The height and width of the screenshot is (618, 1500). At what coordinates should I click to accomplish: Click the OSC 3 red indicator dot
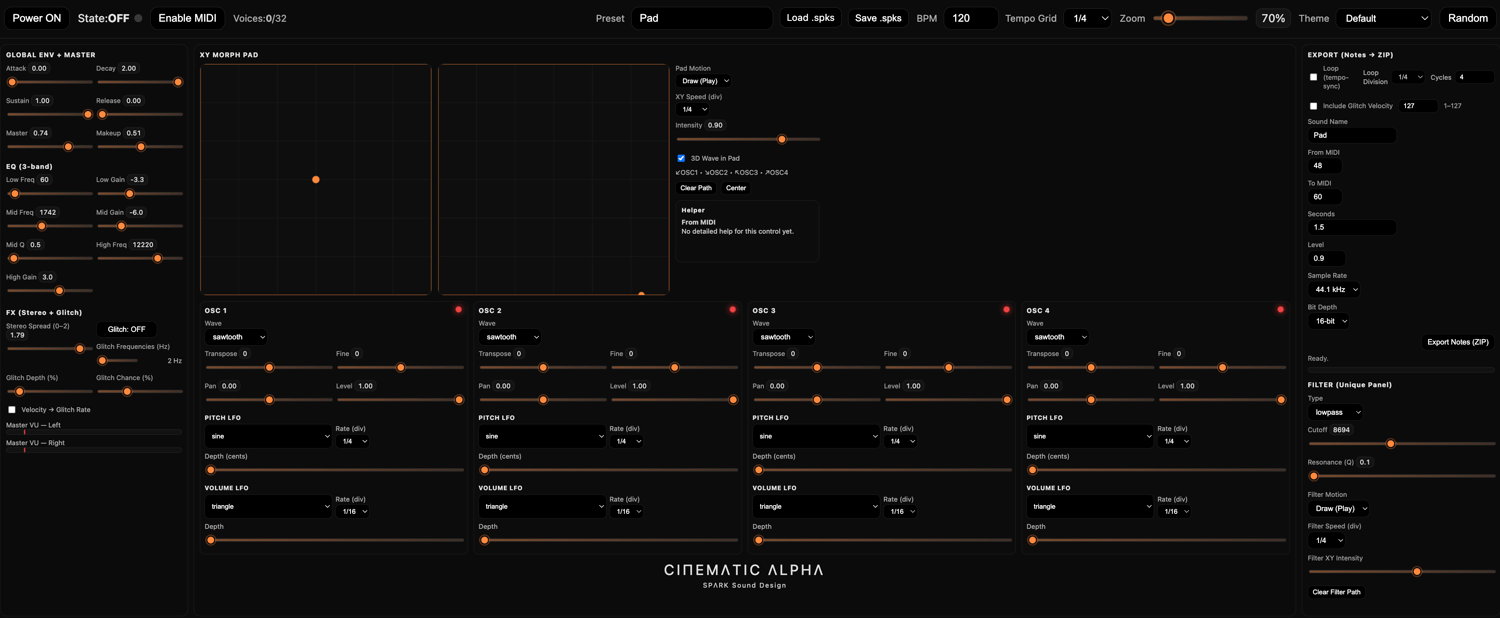(x=1007, y=310)
